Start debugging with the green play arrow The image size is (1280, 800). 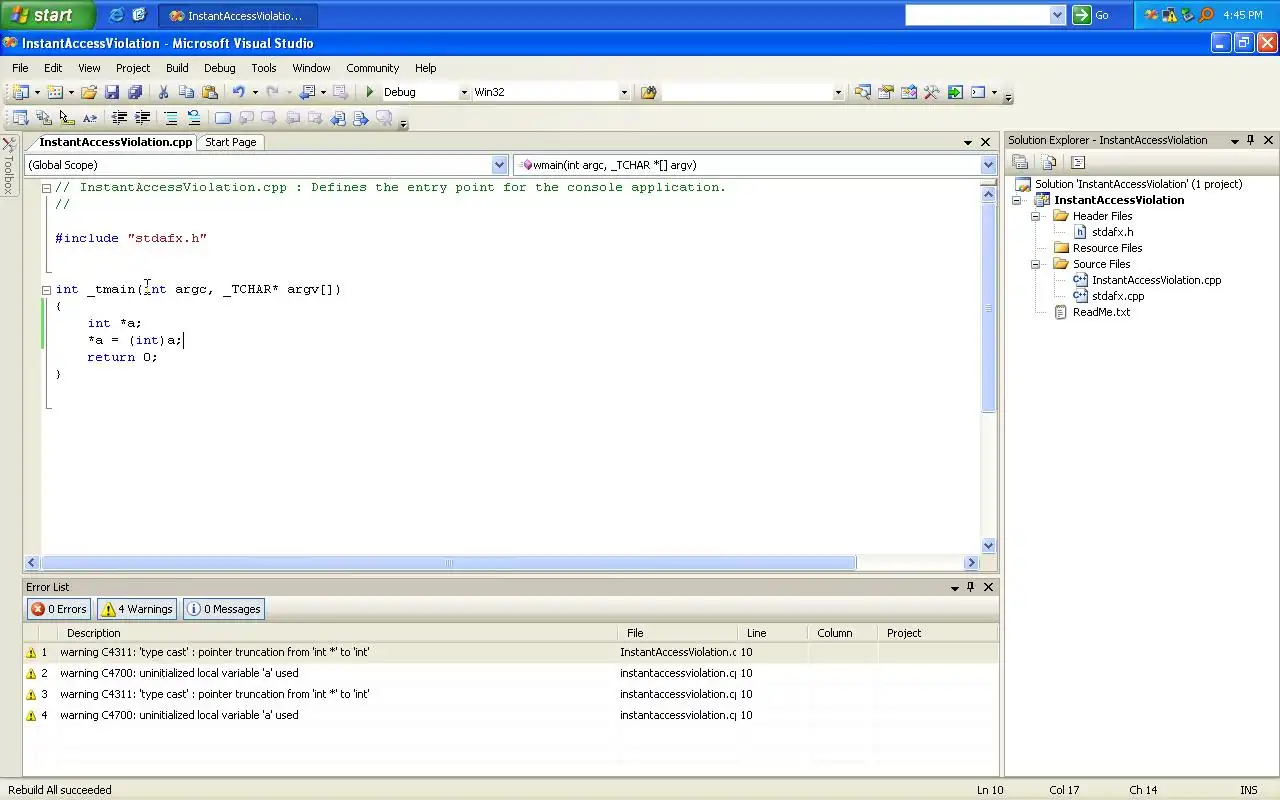(x=370, y=92)
